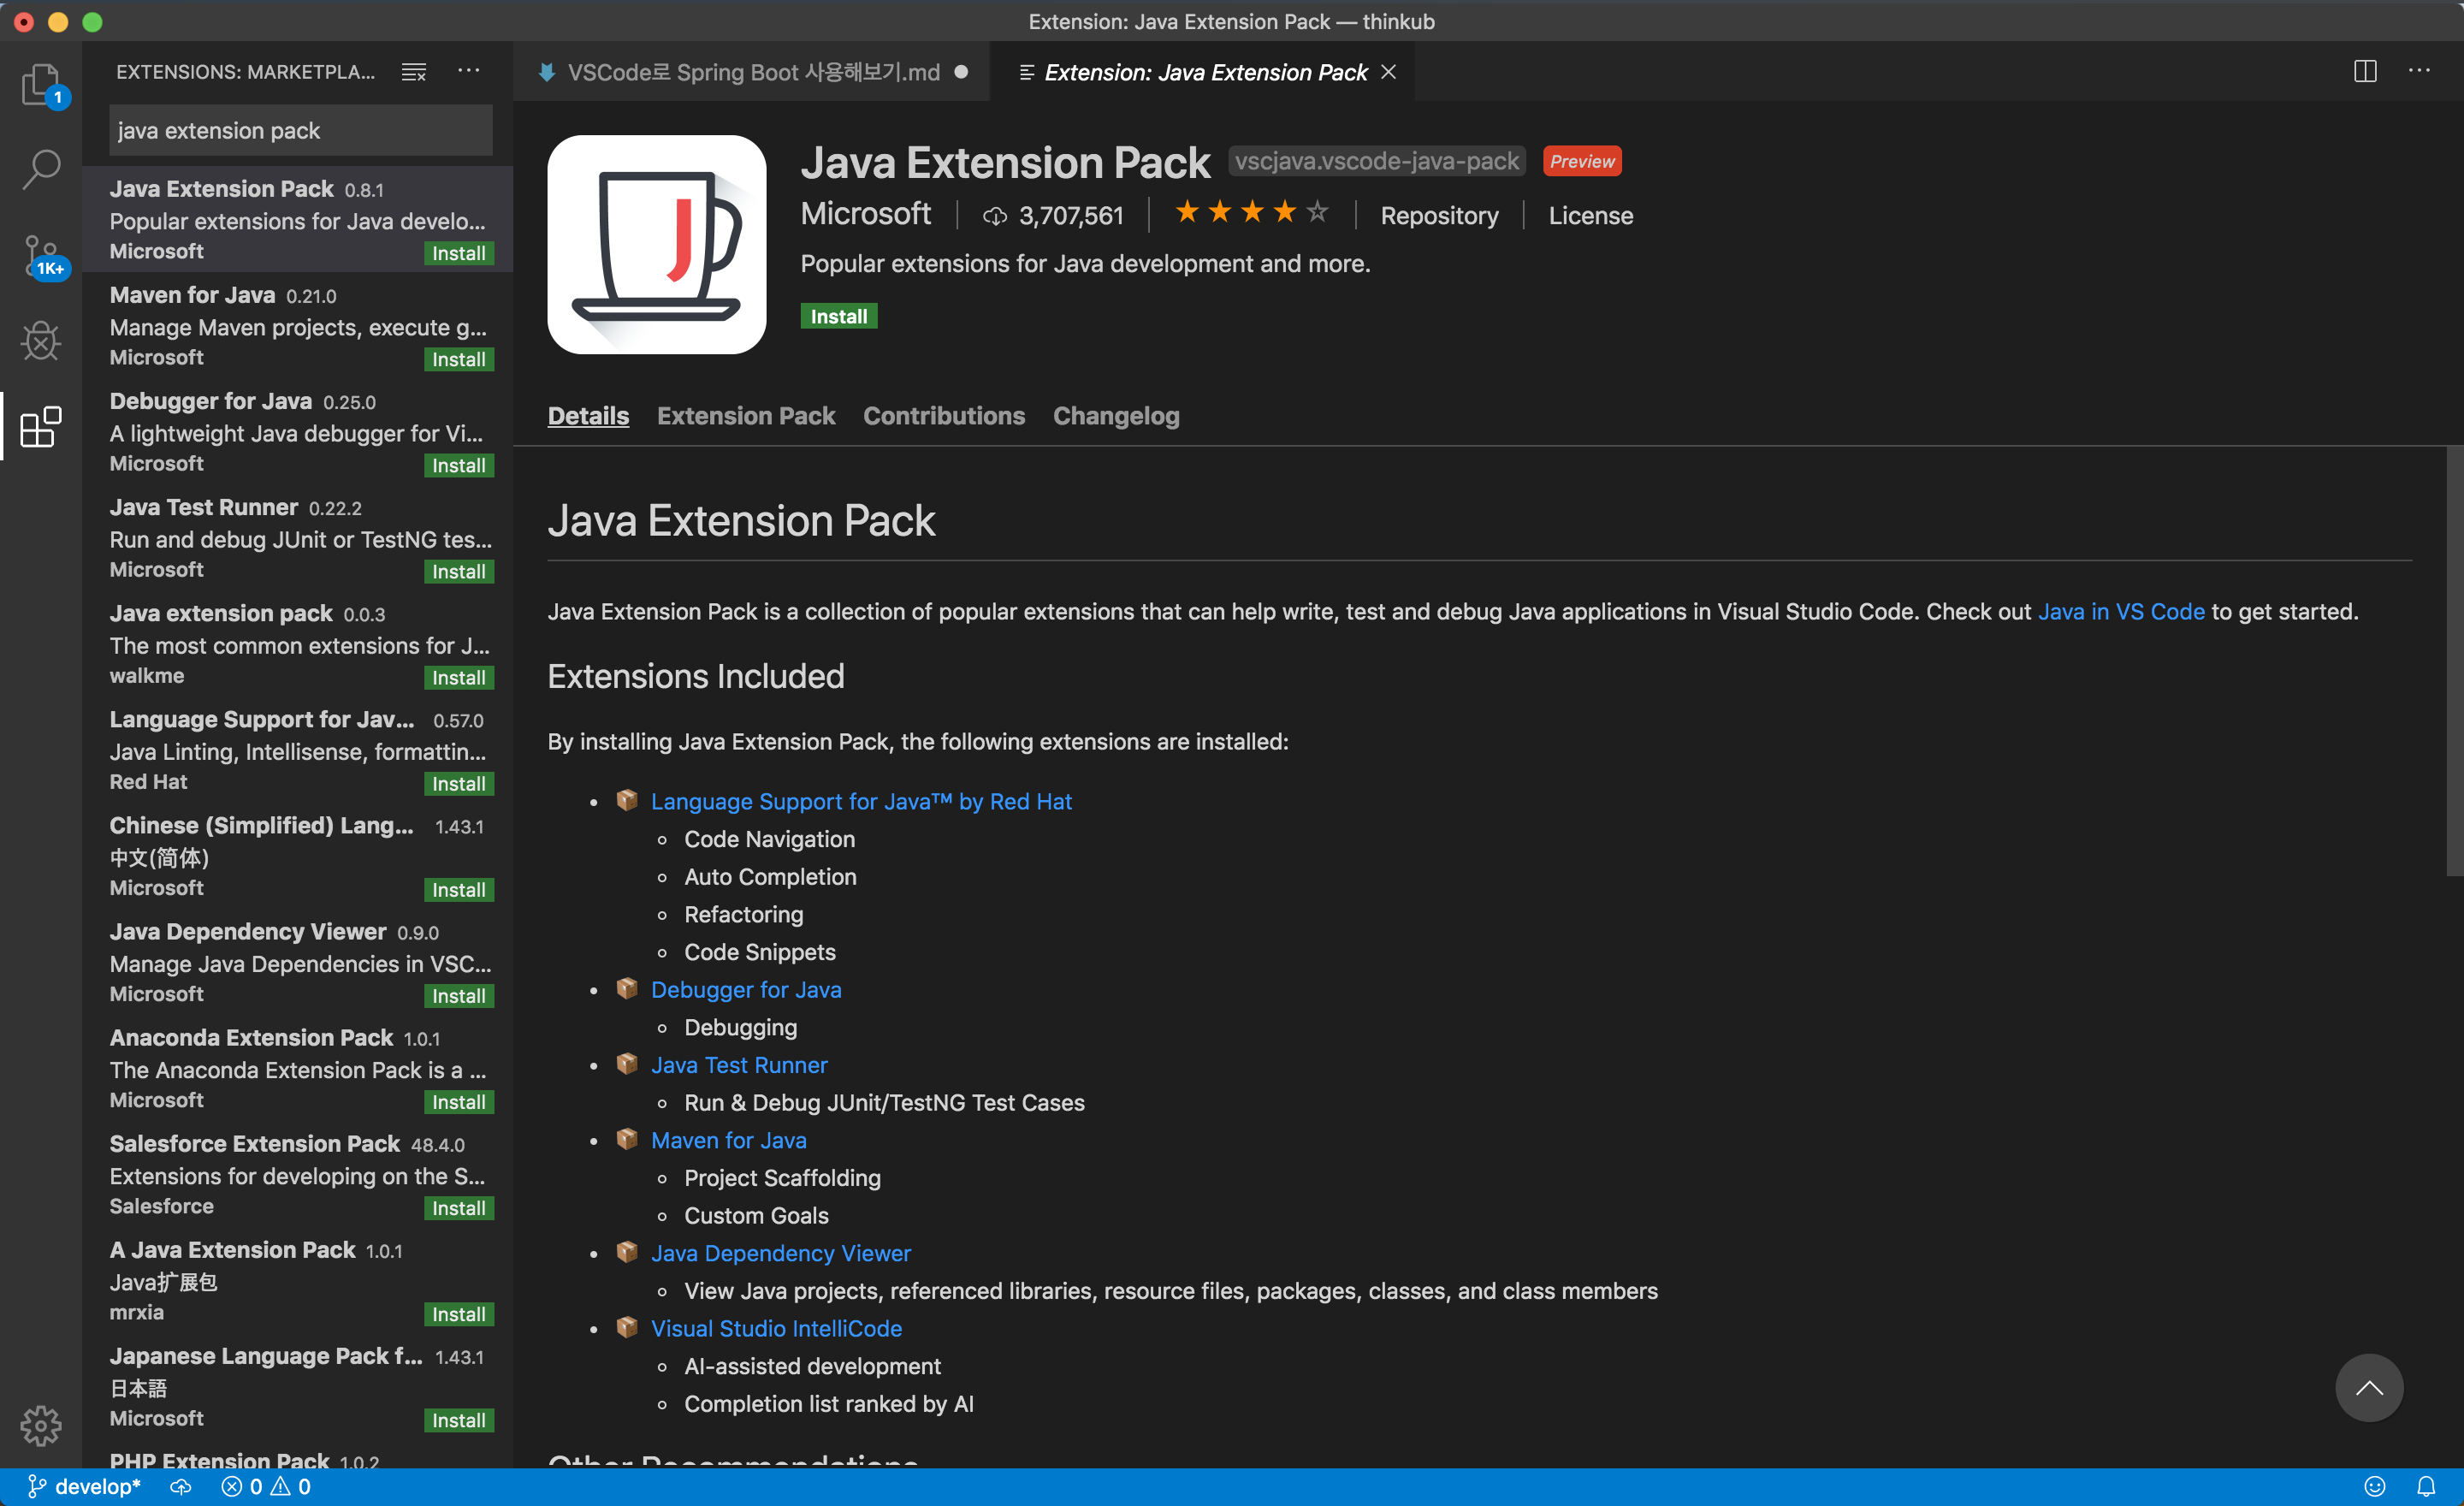Install walkme Java extension pack

(x=459, y=678)
